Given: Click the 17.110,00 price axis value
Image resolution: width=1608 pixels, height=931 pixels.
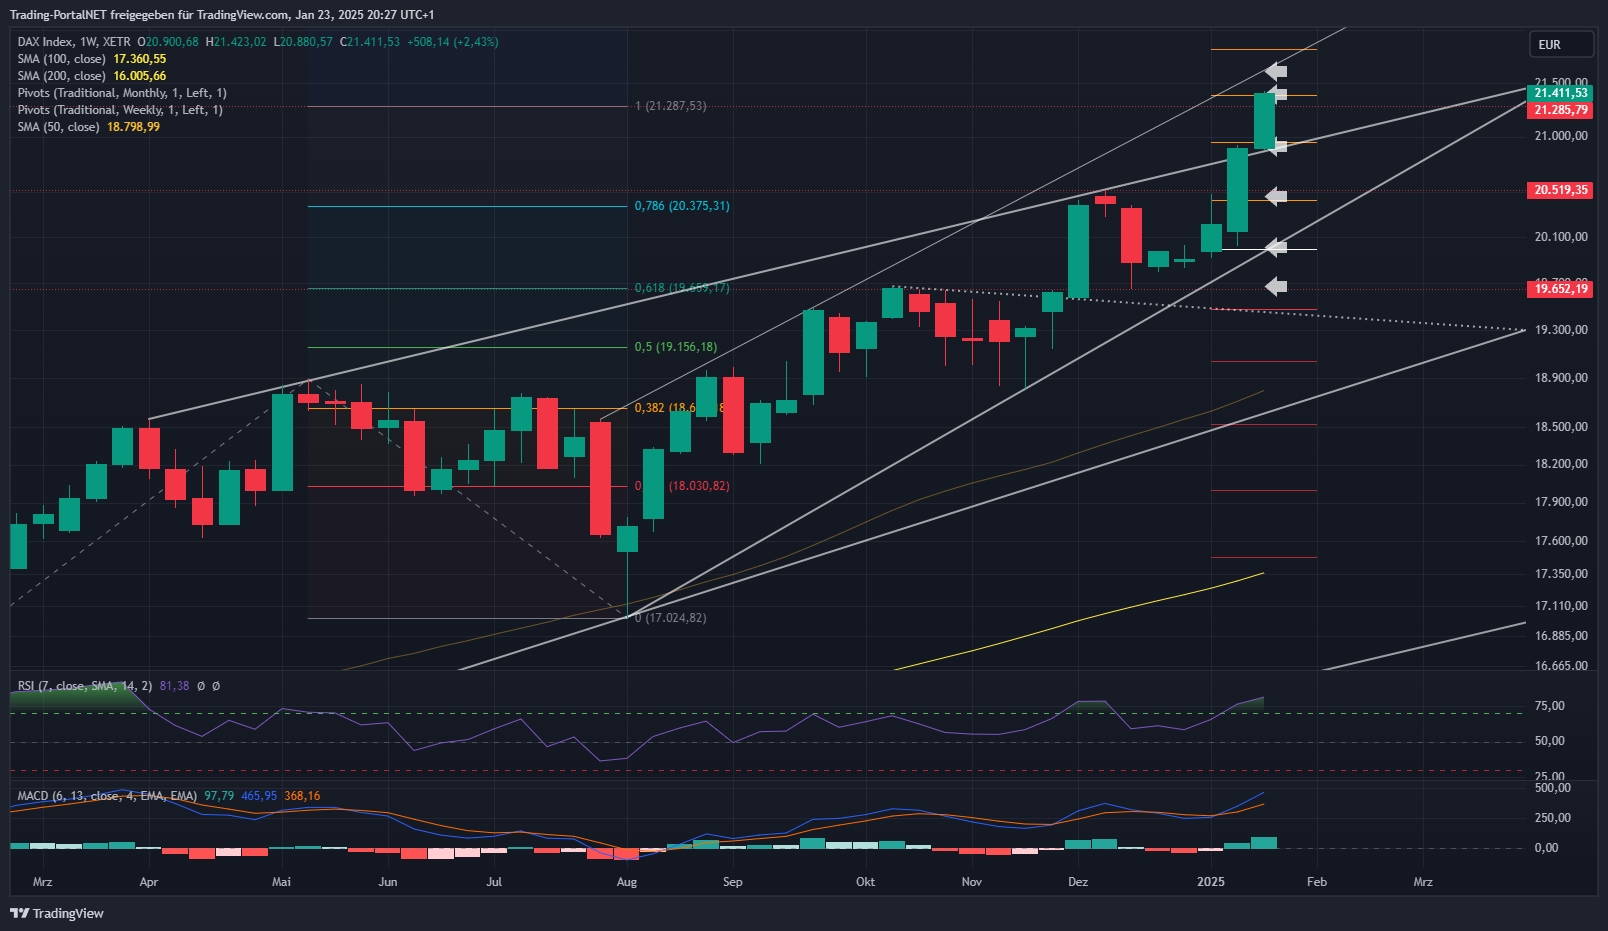Looking at the screenshot, I should [x=1561, y=606].
